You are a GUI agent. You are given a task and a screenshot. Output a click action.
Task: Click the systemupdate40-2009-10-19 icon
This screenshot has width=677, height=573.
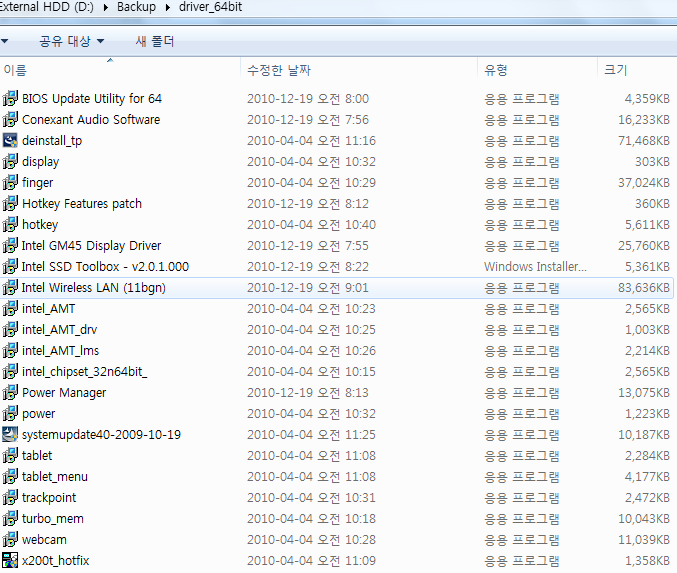(10, 434)
